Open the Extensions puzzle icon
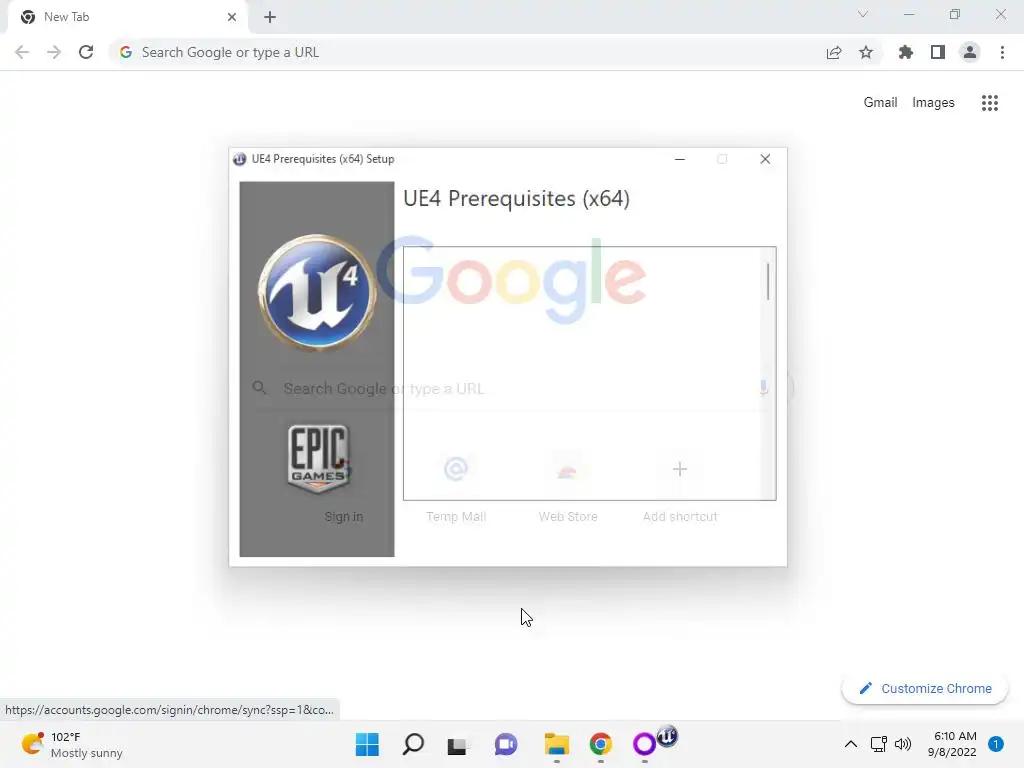Image resolution: width=1024 pixels, height=768 pixels. pos(905,52)
